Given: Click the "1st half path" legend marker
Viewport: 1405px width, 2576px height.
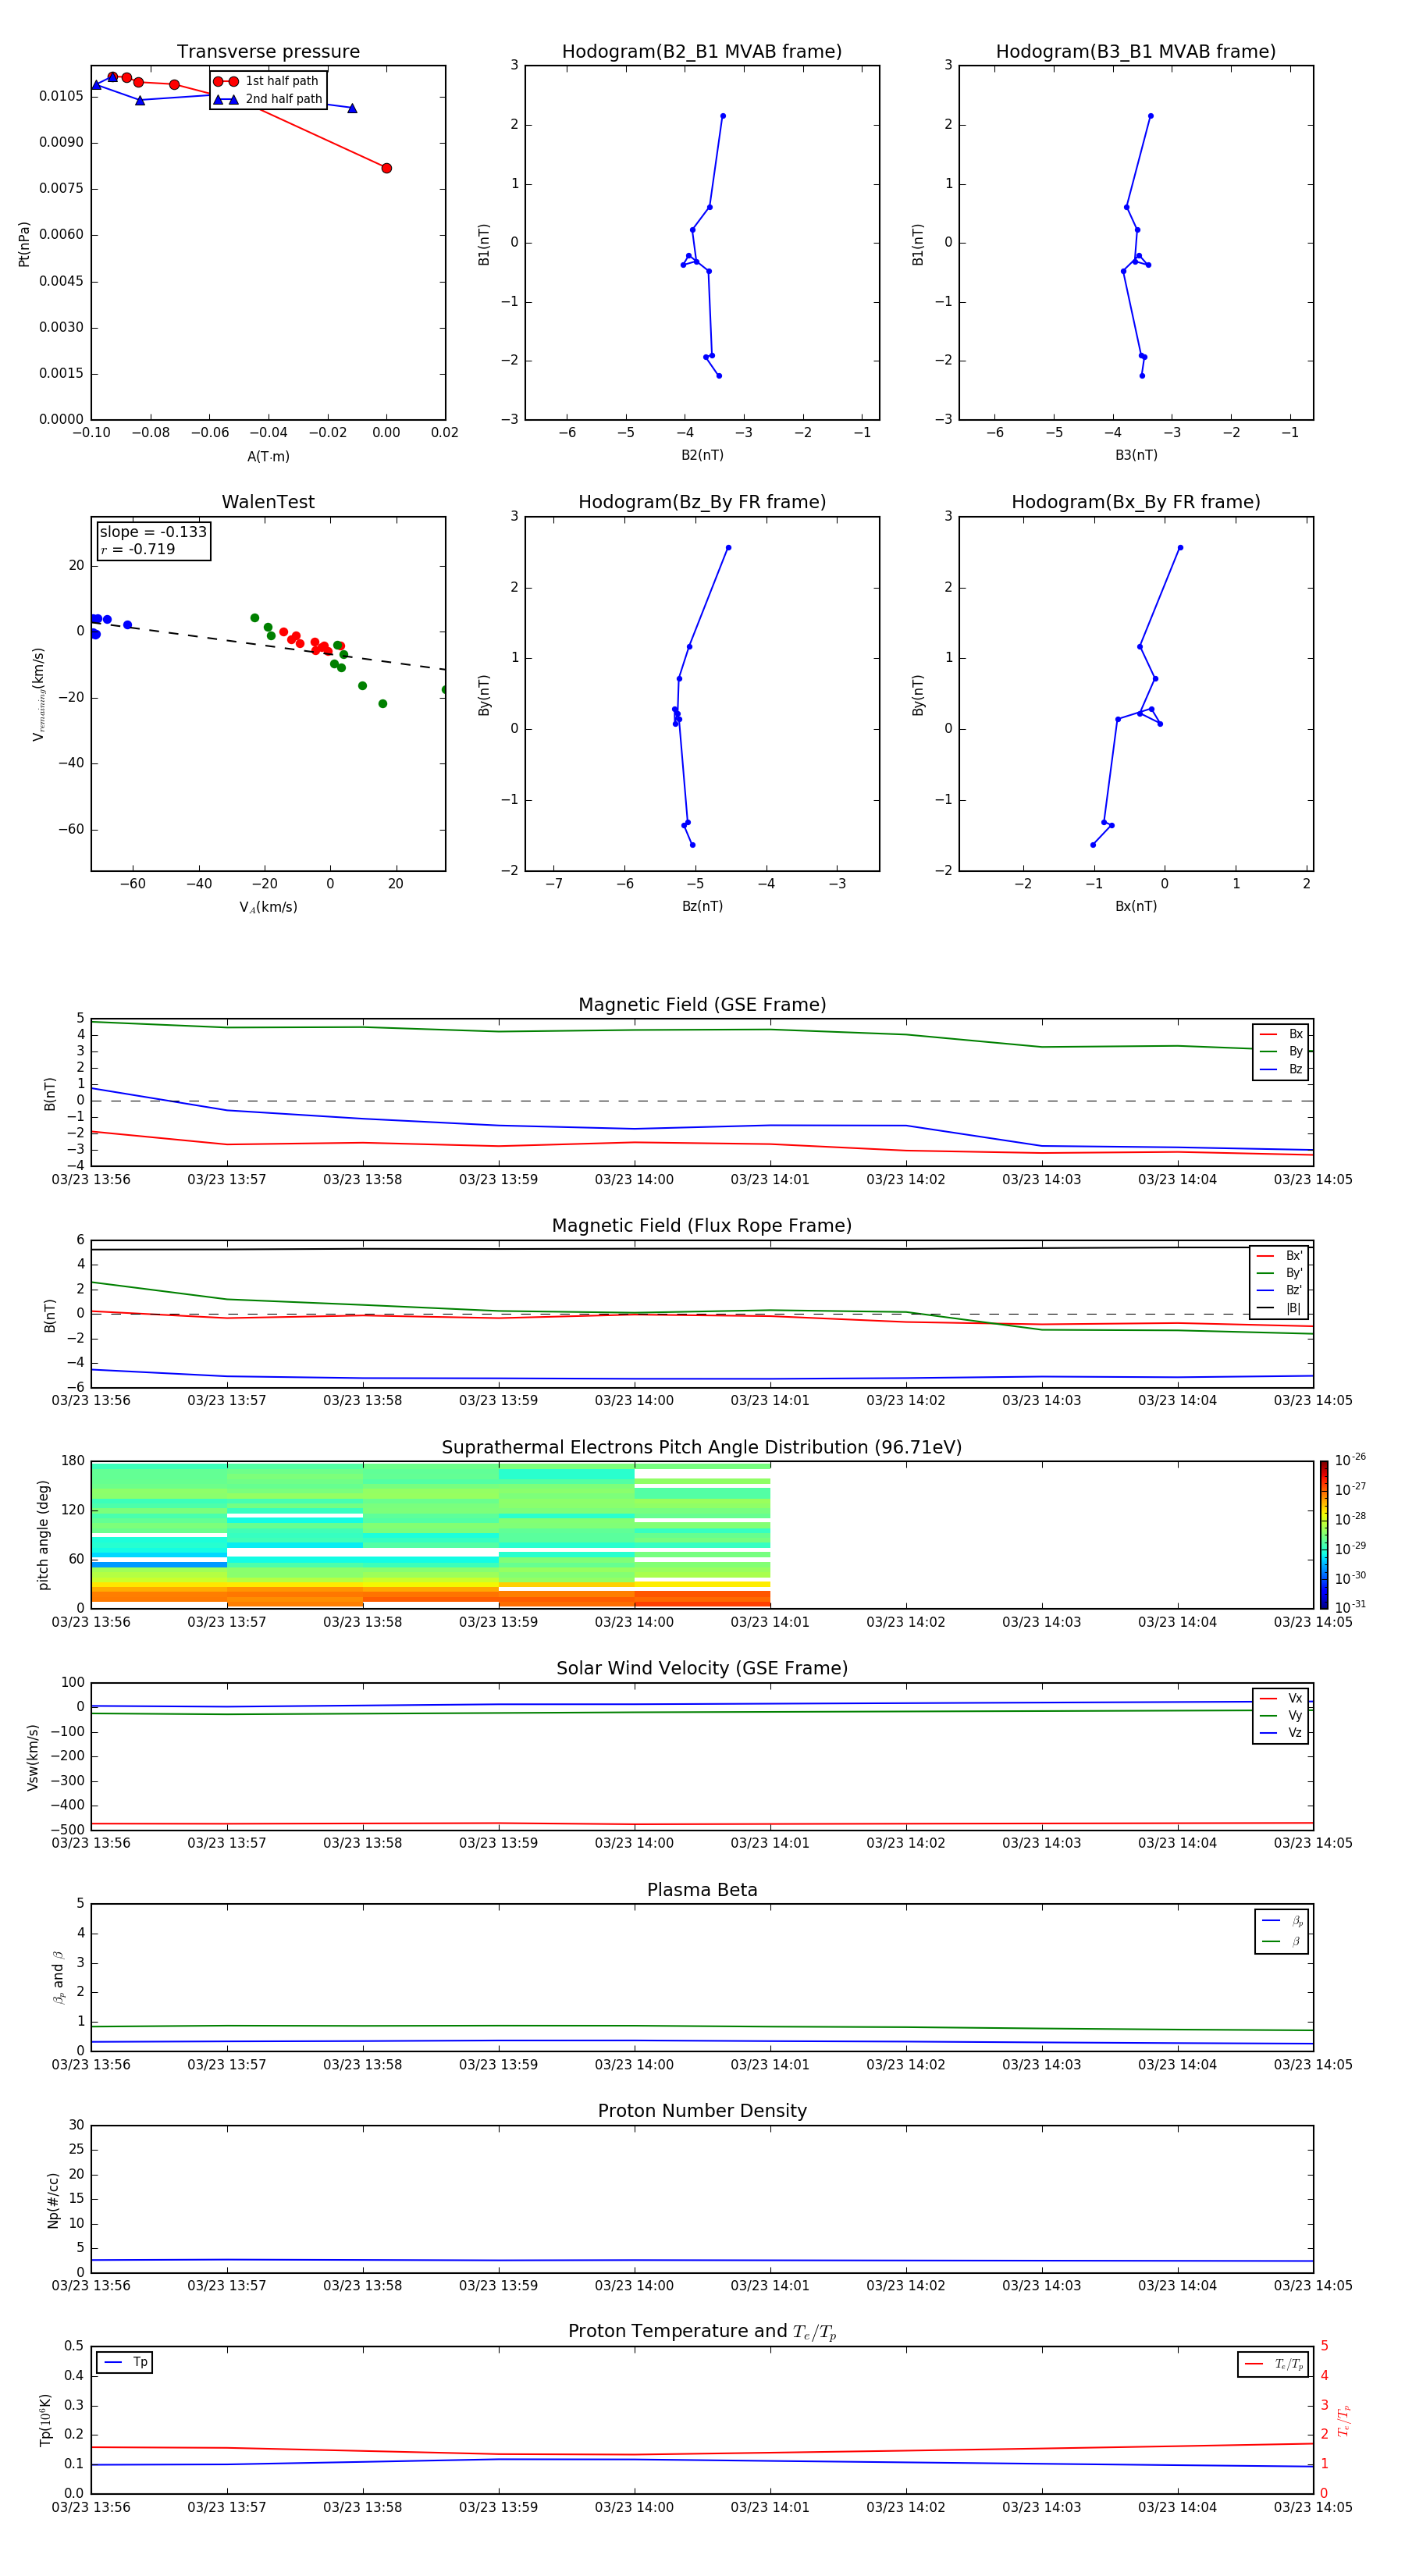Looking at the screenshot, I should click(226, 82).
